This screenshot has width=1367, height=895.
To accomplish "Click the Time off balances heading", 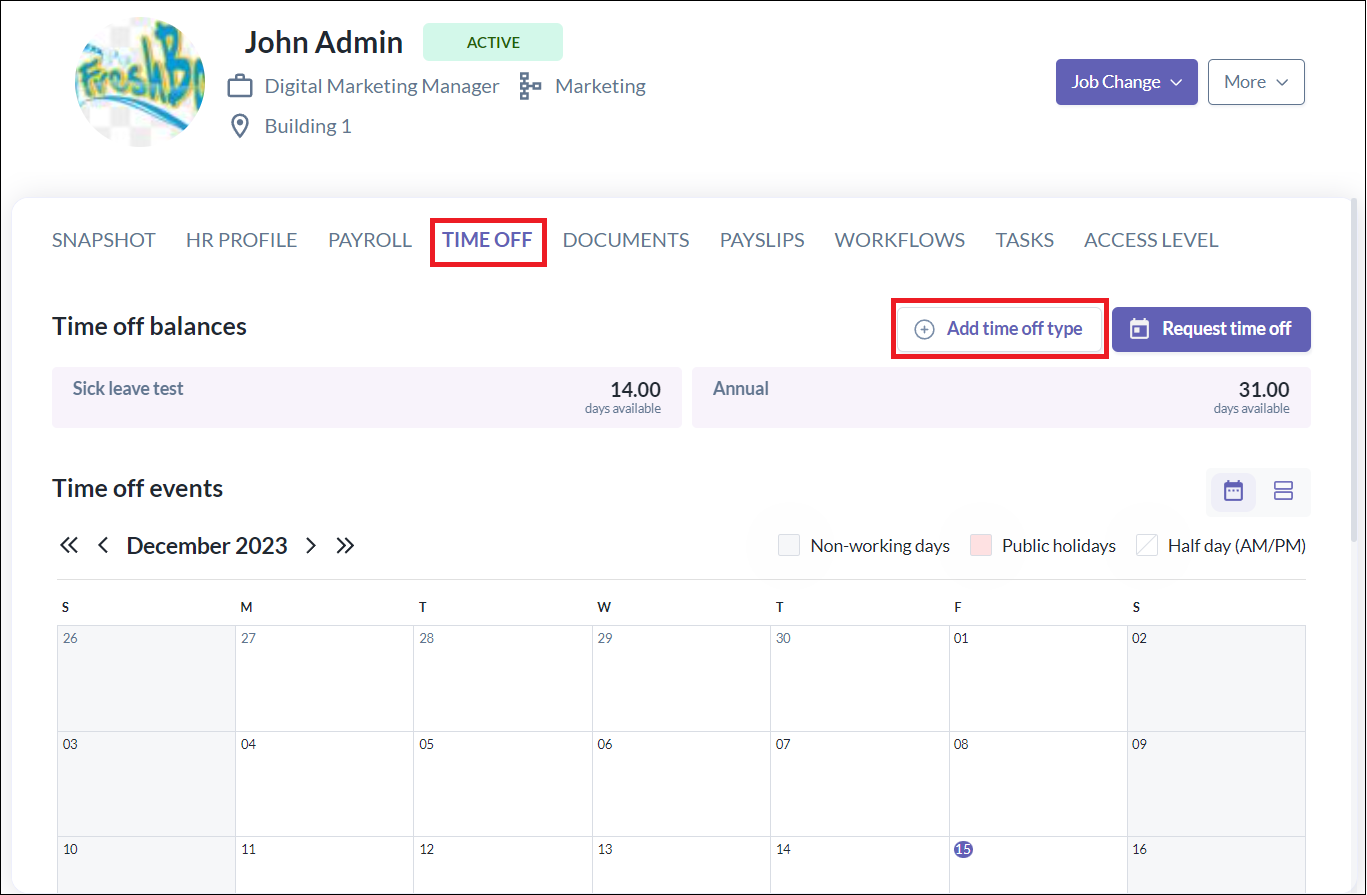I will (149, 326).
